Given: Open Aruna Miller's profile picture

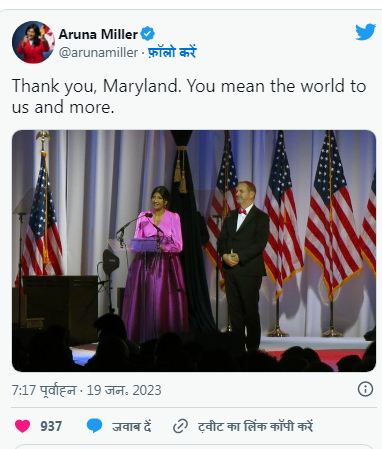Looking at the screenshot, I should coord(33,42).
